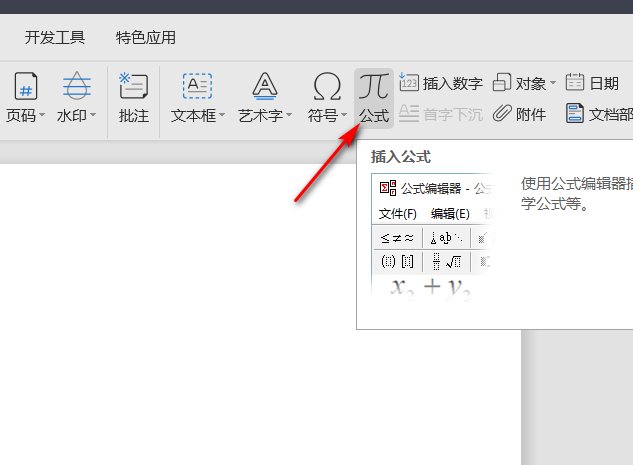
Task: Click the 附件 paperclip icon
Action: coord(502,113)
